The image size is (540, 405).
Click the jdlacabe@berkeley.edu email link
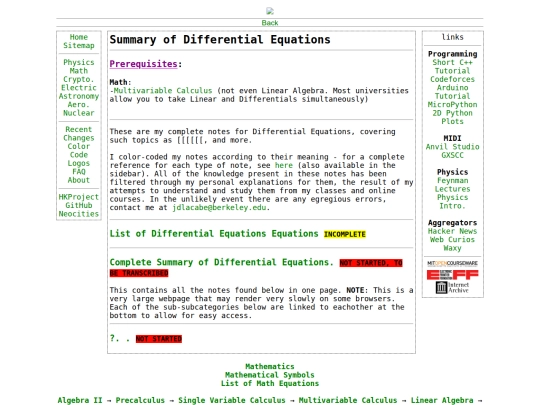(219, 208)
